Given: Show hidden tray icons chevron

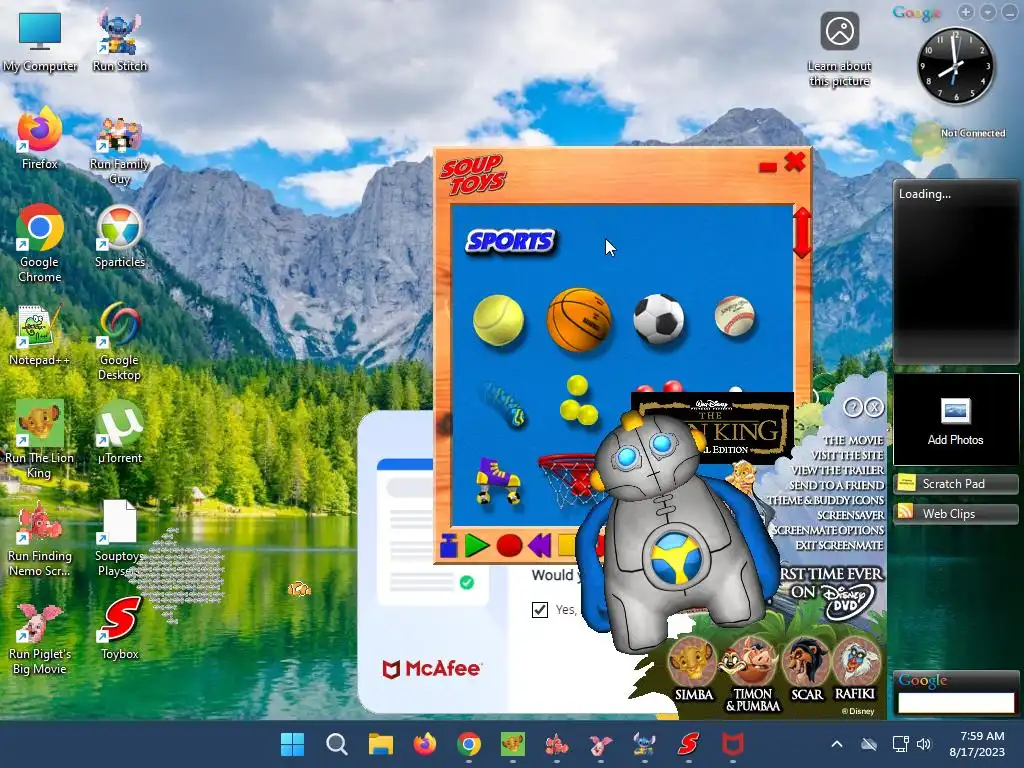Looking at the screenshot, I should [x=837, y=744].
